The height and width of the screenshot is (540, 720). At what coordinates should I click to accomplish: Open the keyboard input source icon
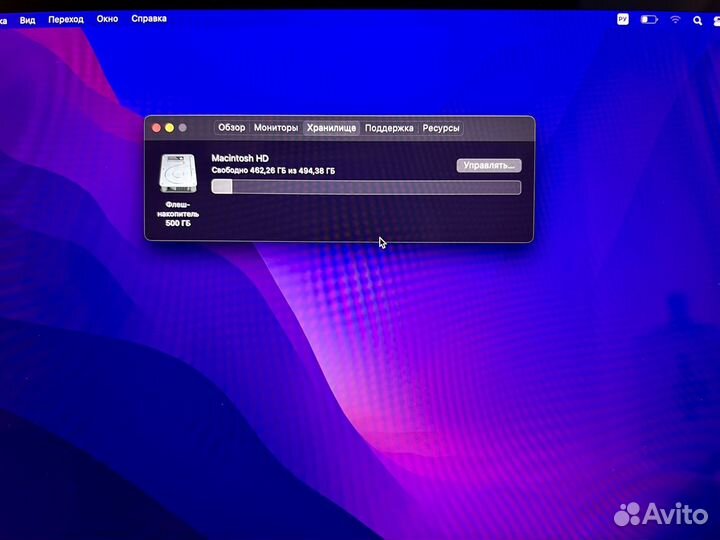pyautogui.click(x=623, y=19)
